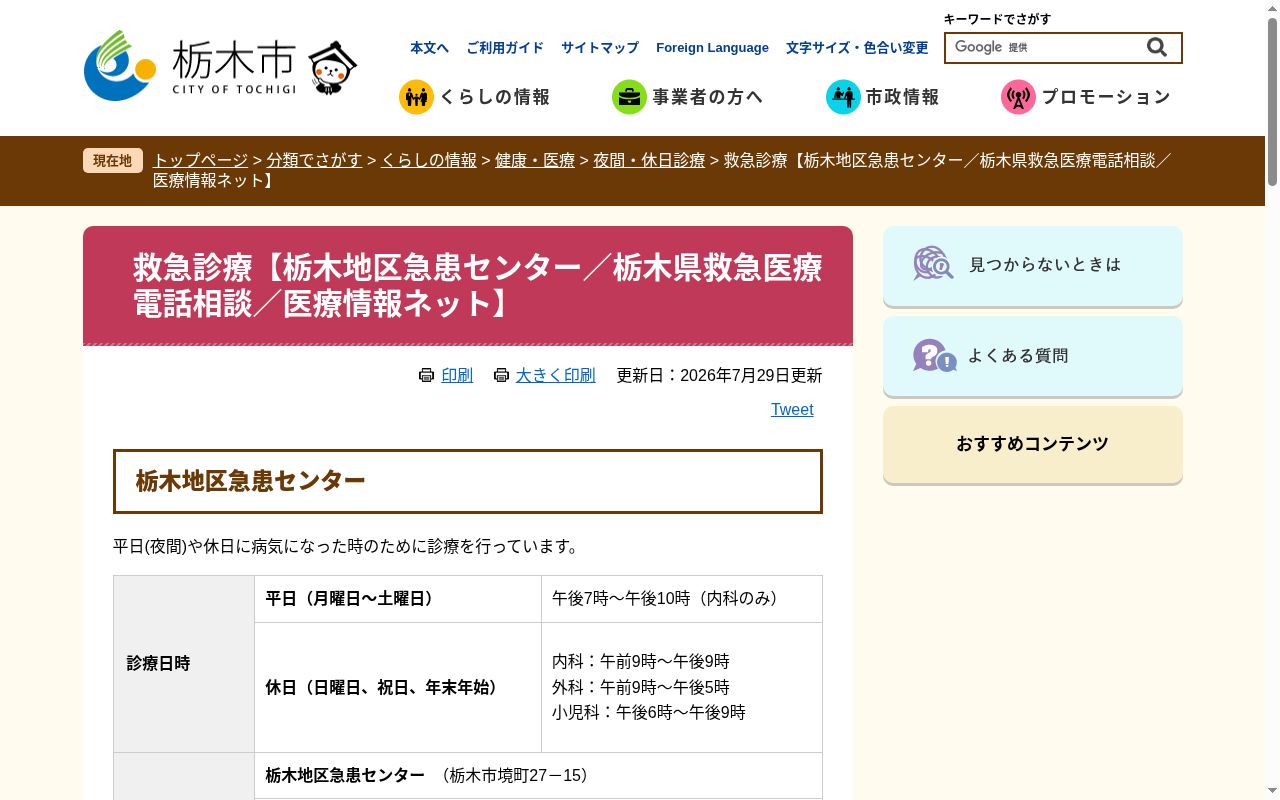This screenshot has height=800, width=1280.
Task: Go to 健康・医療 breadcrumb
Action: [535, 160]
